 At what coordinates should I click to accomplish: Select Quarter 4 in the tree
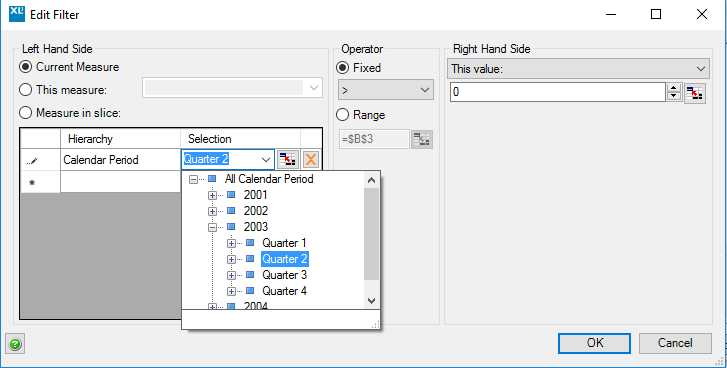coord(284,291)
